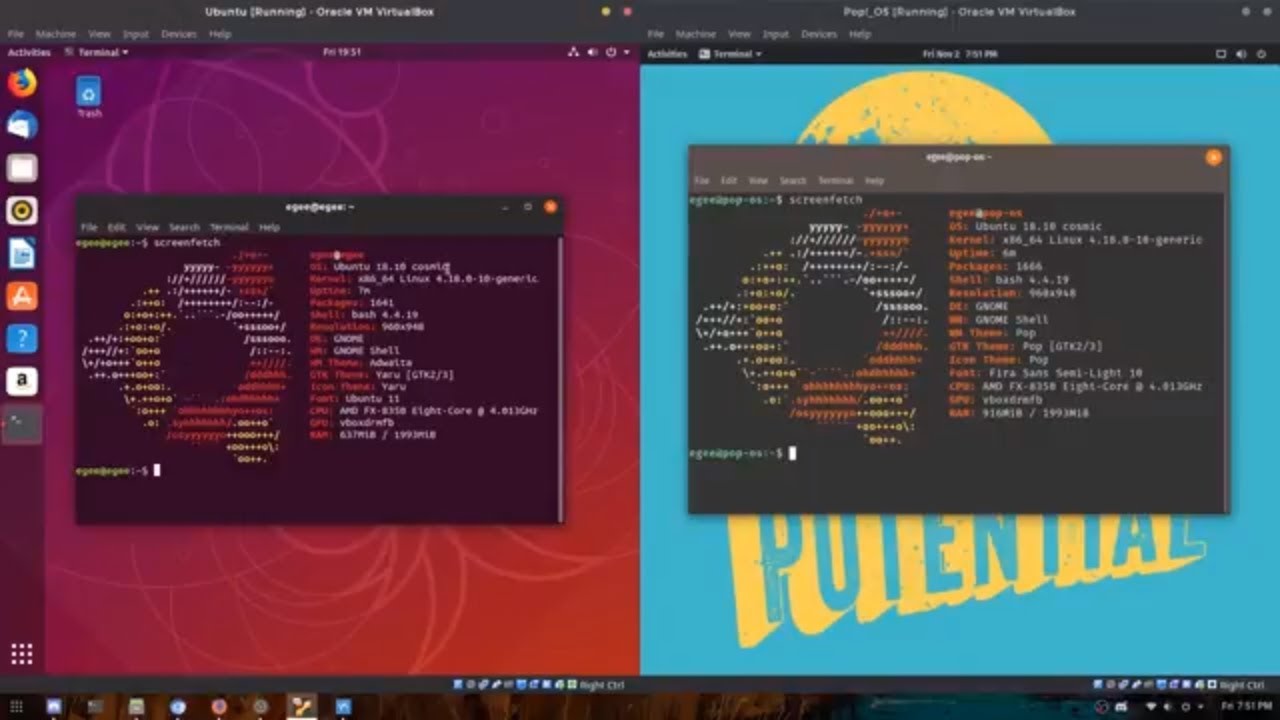The image size is (1280, 720).
Task: Open View menu in the egee@egee terminal
Action: (x=148, y=227)
